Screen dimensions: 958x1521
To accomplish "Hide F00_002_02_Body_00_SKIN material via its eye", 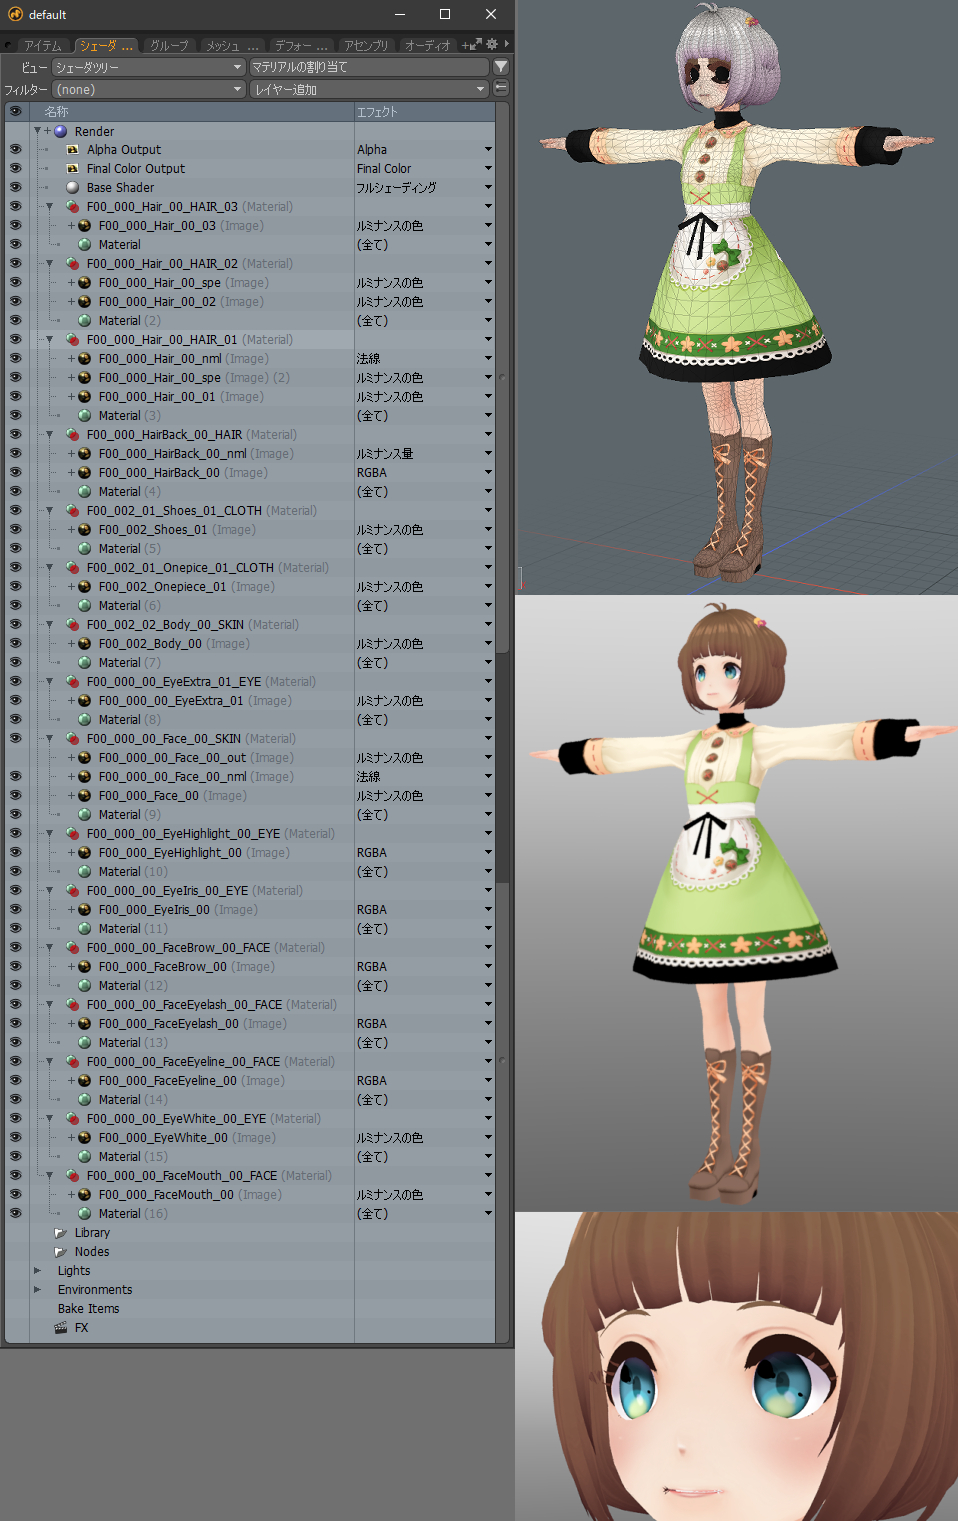I will pyautogui.click(x=15, y=625).
